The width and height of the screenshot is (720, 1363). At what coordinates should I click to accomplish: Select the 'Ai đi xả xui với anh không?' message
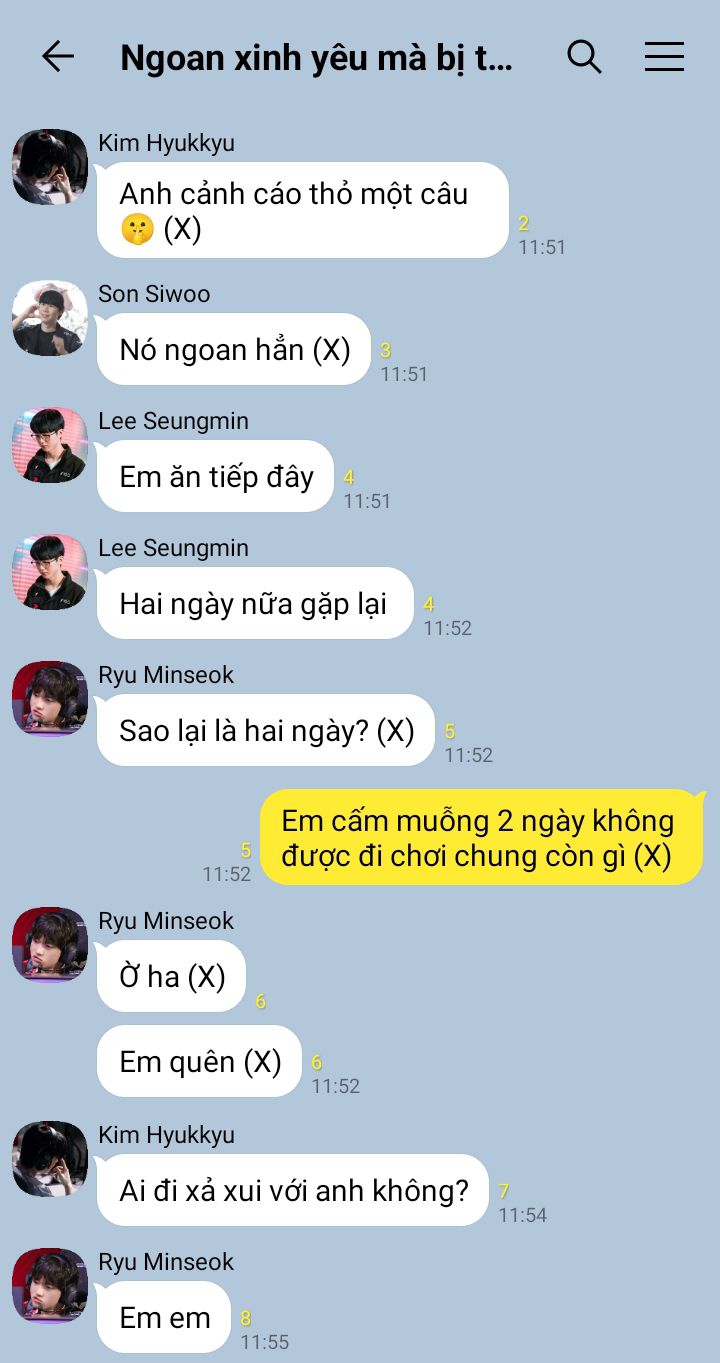(293, 1190)
